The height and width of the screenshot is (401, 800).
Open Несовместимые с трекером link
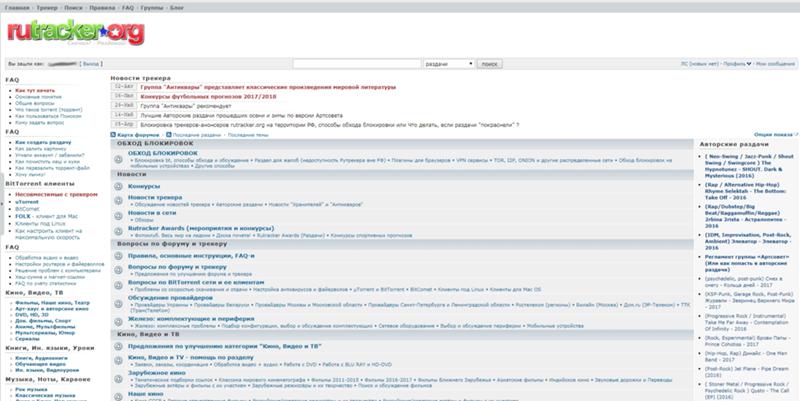[56, 194]
